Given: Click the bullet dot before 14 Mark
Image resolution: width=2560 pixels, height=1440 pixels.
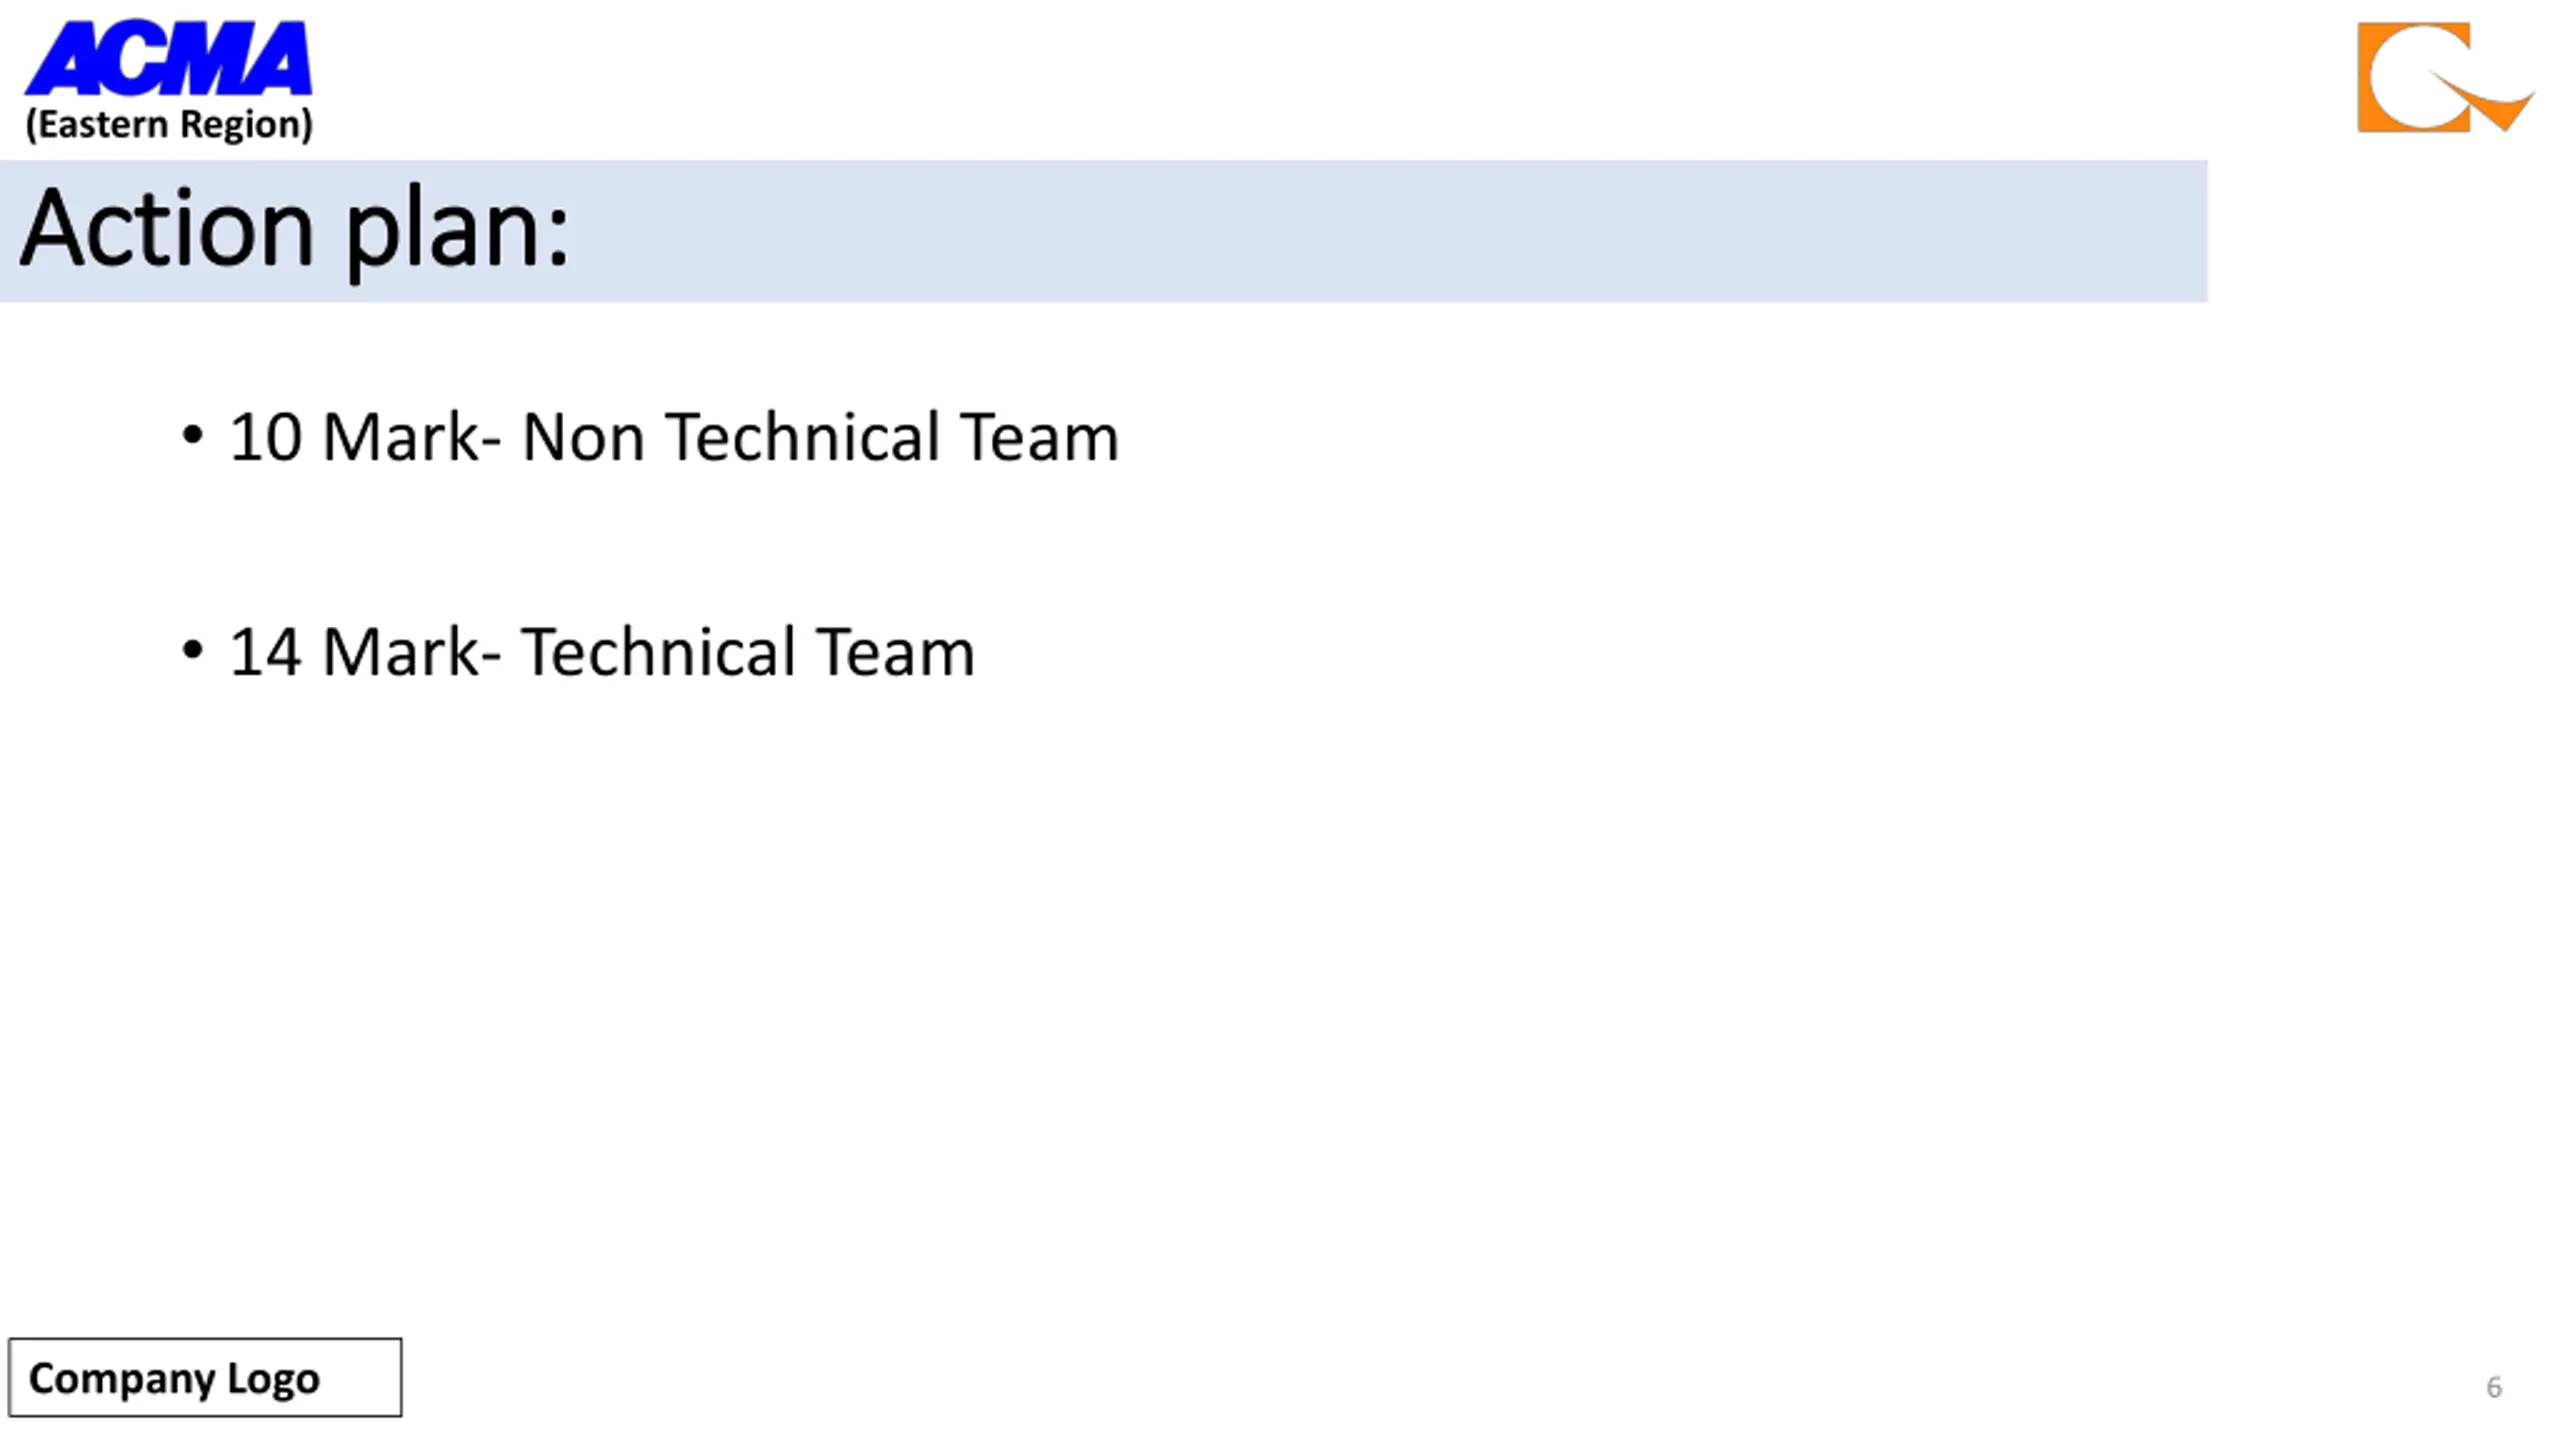Looking at the screenshot, I should pyautogui.click(x=192, y=651).
